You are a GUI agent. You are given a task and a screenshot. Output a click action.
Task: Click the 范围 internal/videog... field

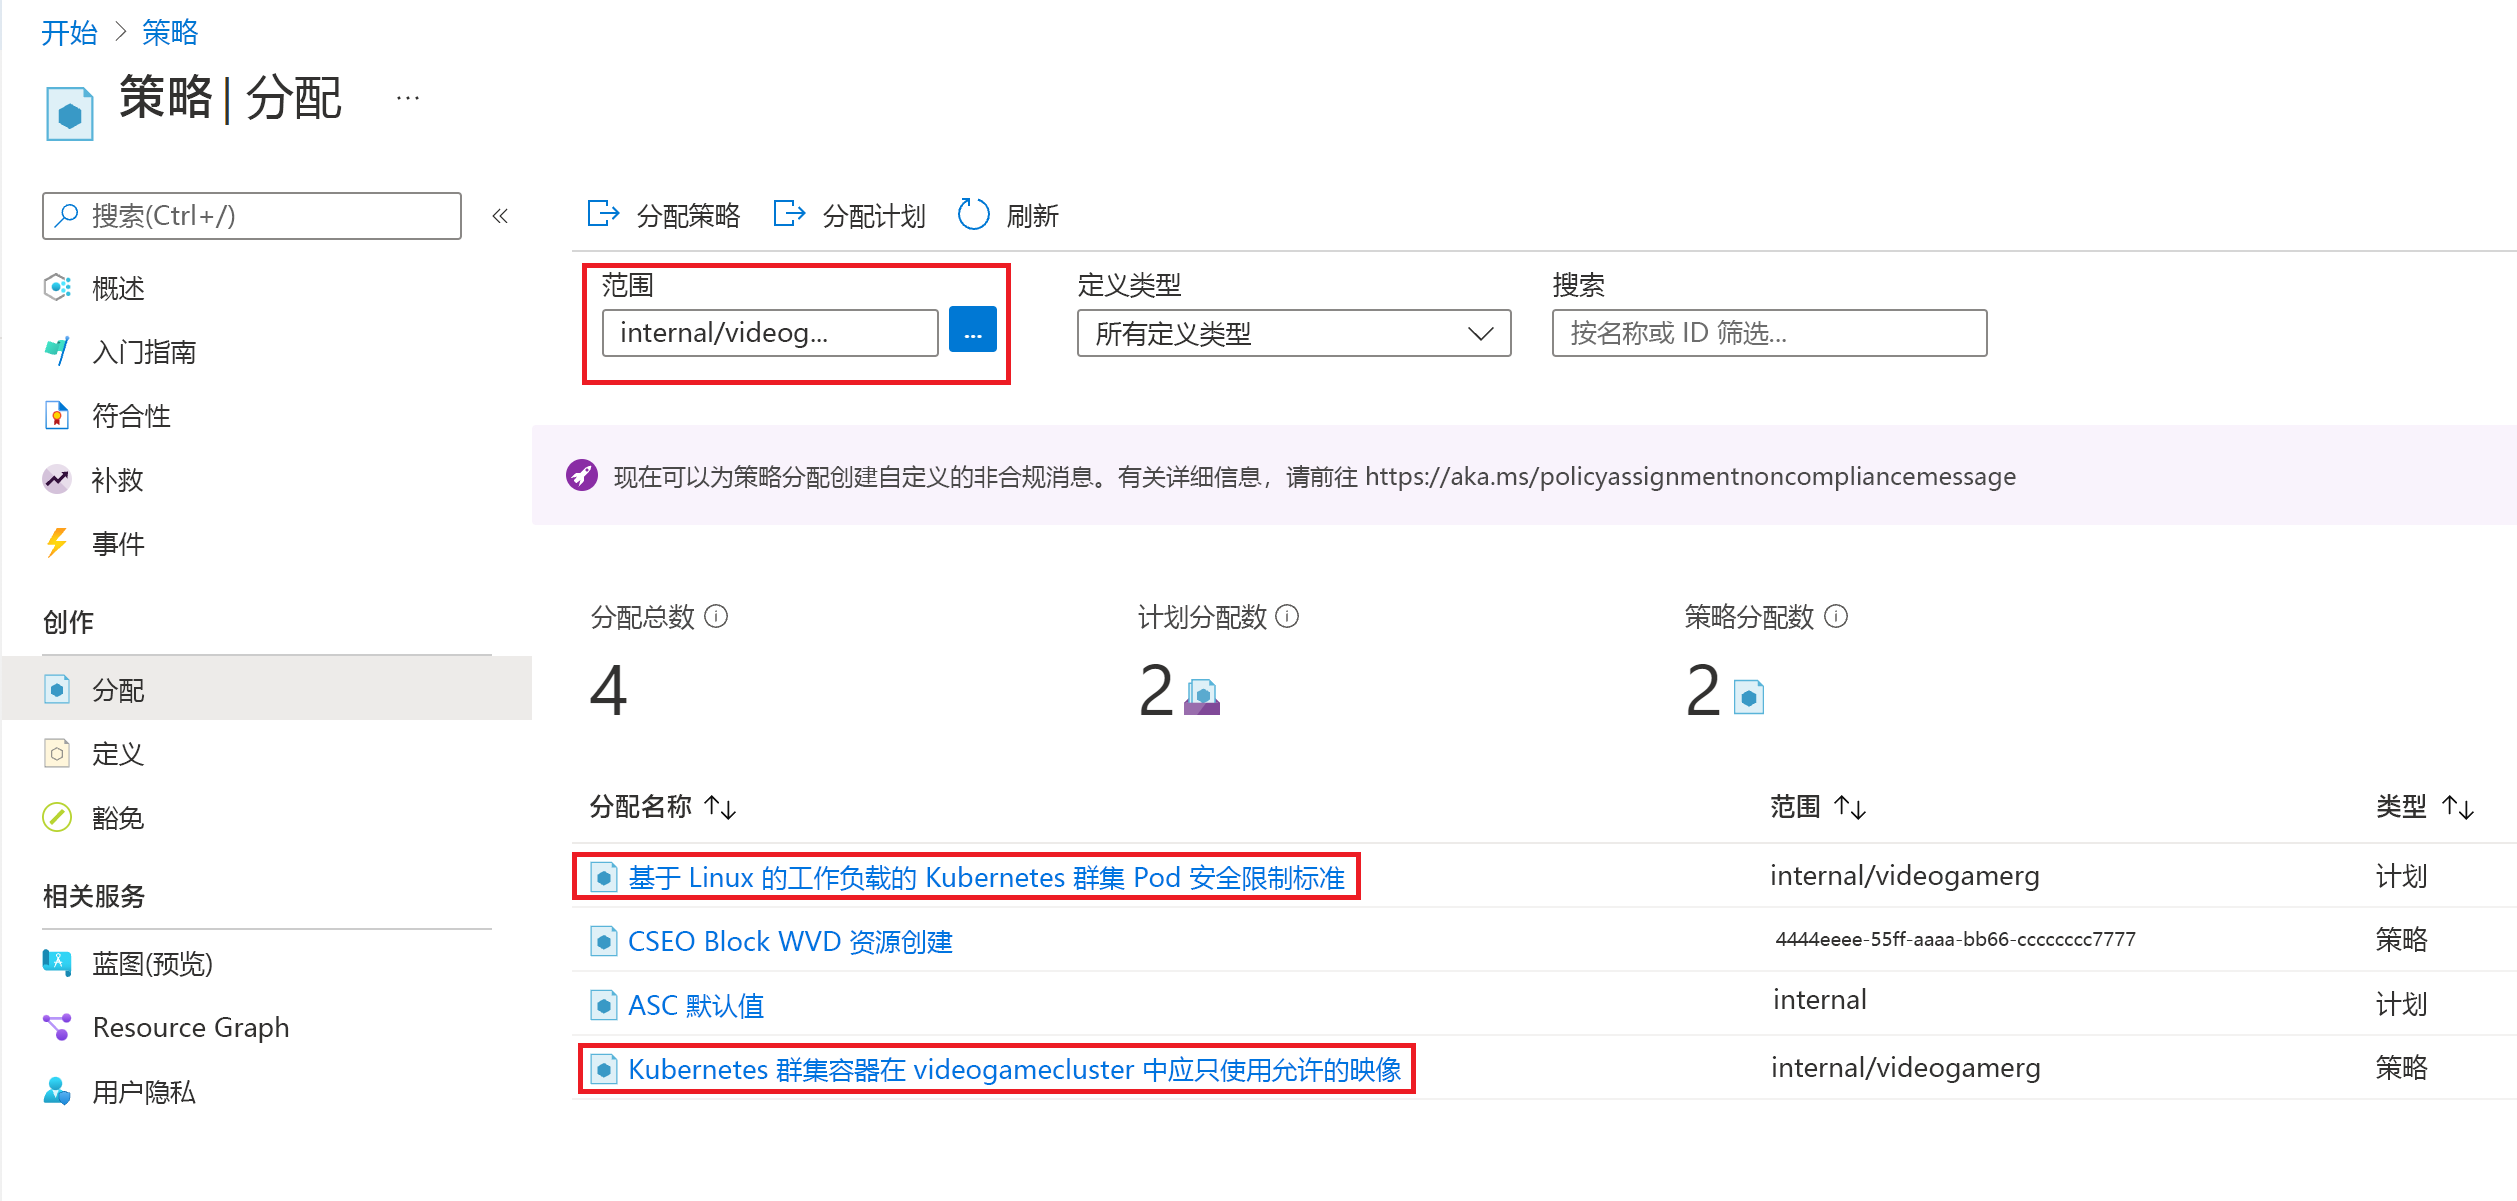click(770, 333)
